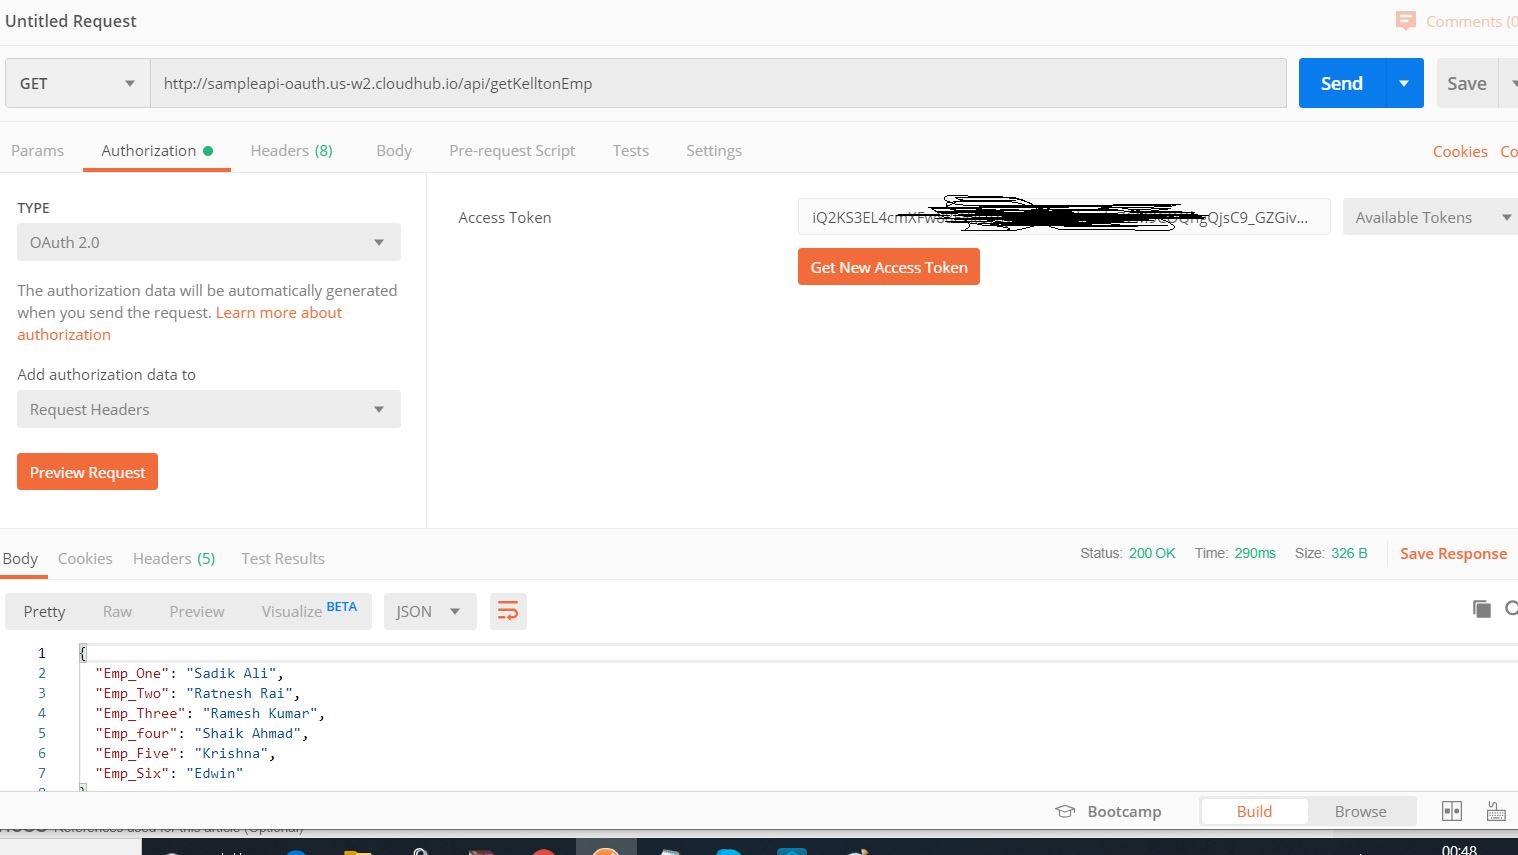
Task: Toggle line wrapping in response pane
Action: point(508,610)
